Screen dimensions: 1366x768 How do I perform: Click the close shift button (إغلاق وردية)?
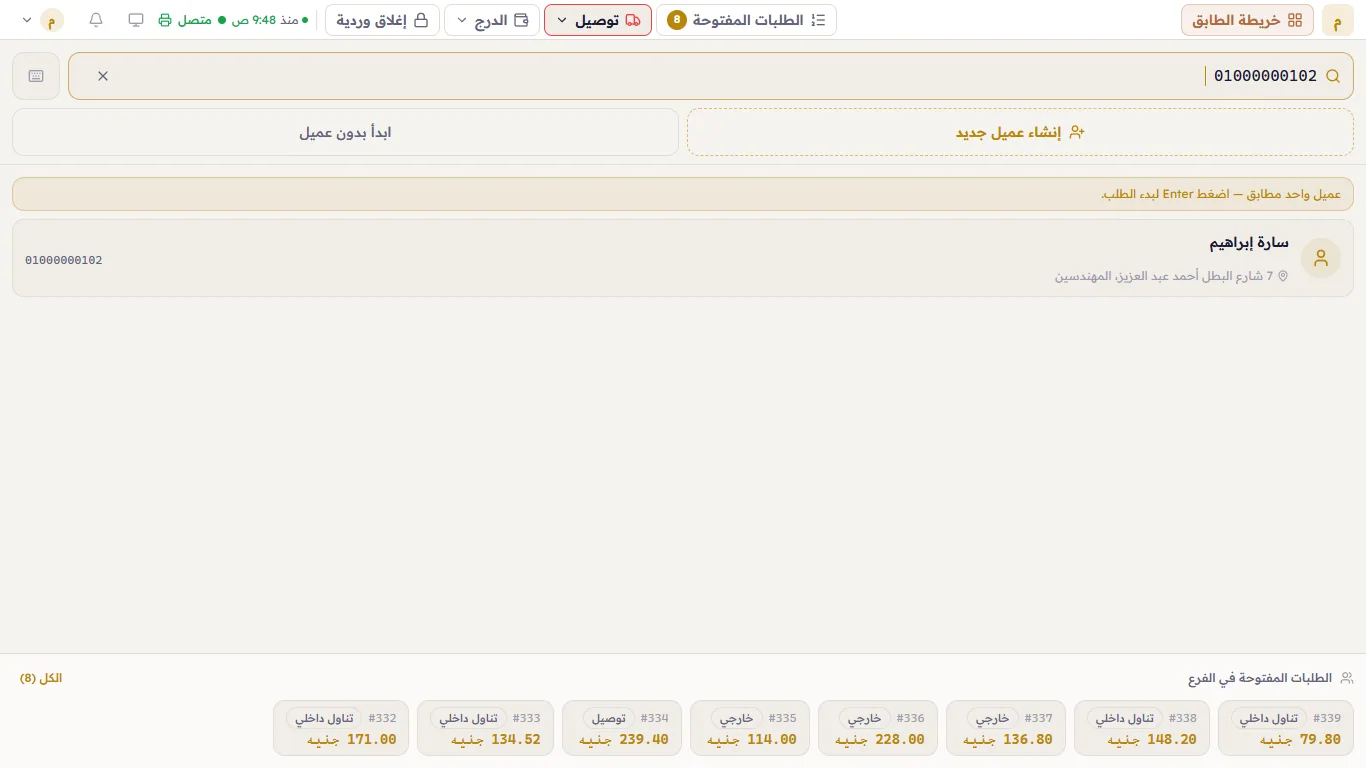[382, 20]
